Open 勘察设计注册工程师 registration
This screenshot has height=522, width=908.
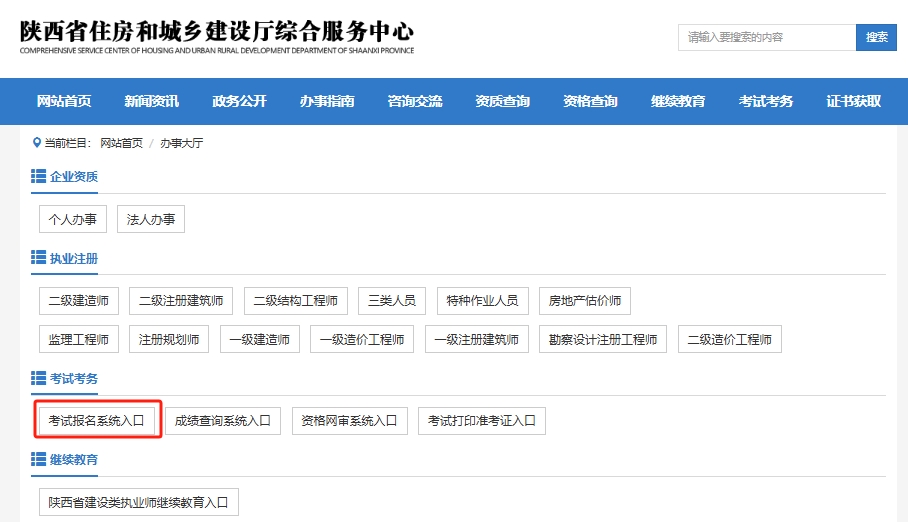pos(603,340)
